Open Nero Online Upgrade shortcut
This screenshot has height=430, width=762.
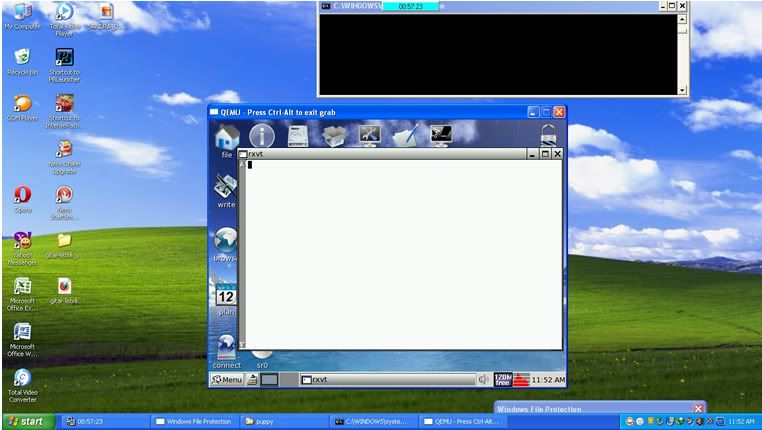[64, 157]
